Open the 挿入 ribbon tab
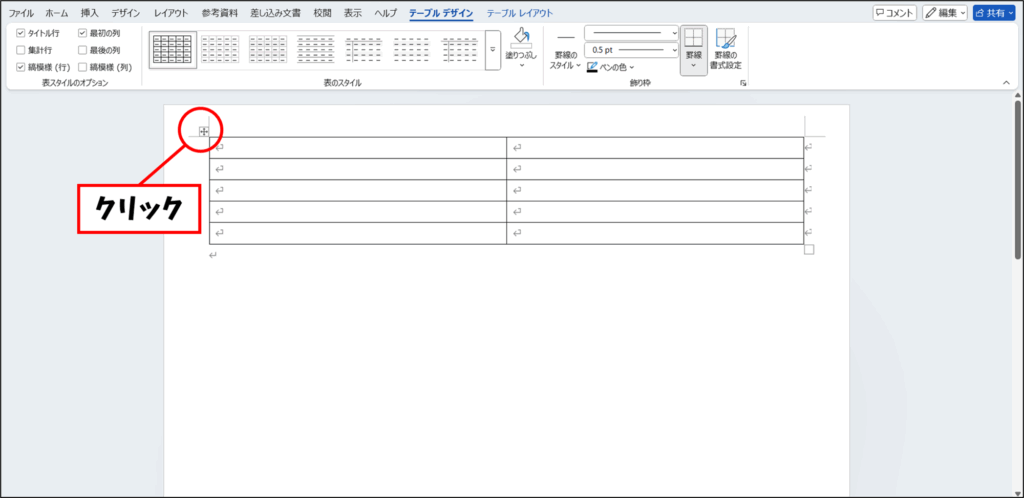Screen dimensions: 1024x498 pyautogui.click(x=90, y=13)
